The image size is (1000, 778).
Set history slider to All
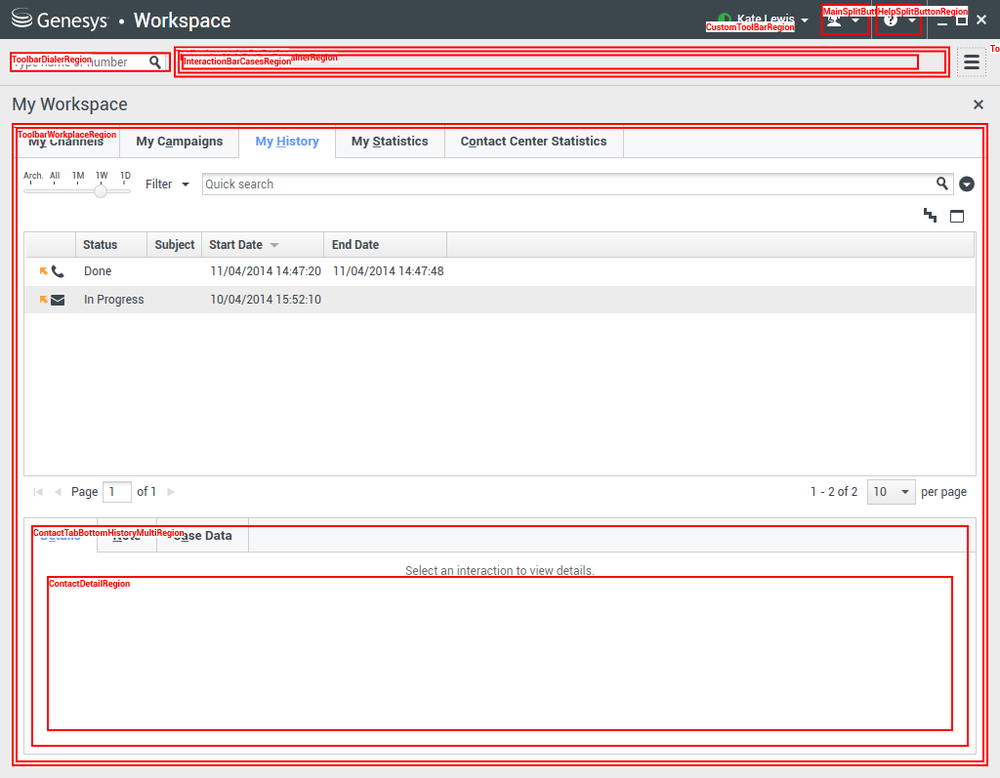tap(55, 175)
